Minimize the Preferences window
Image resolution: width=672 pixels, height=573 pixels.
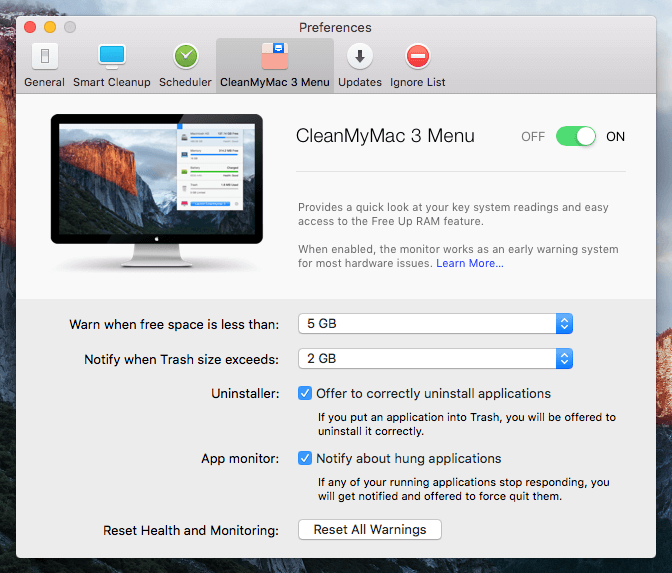click(x=50, y=27)
